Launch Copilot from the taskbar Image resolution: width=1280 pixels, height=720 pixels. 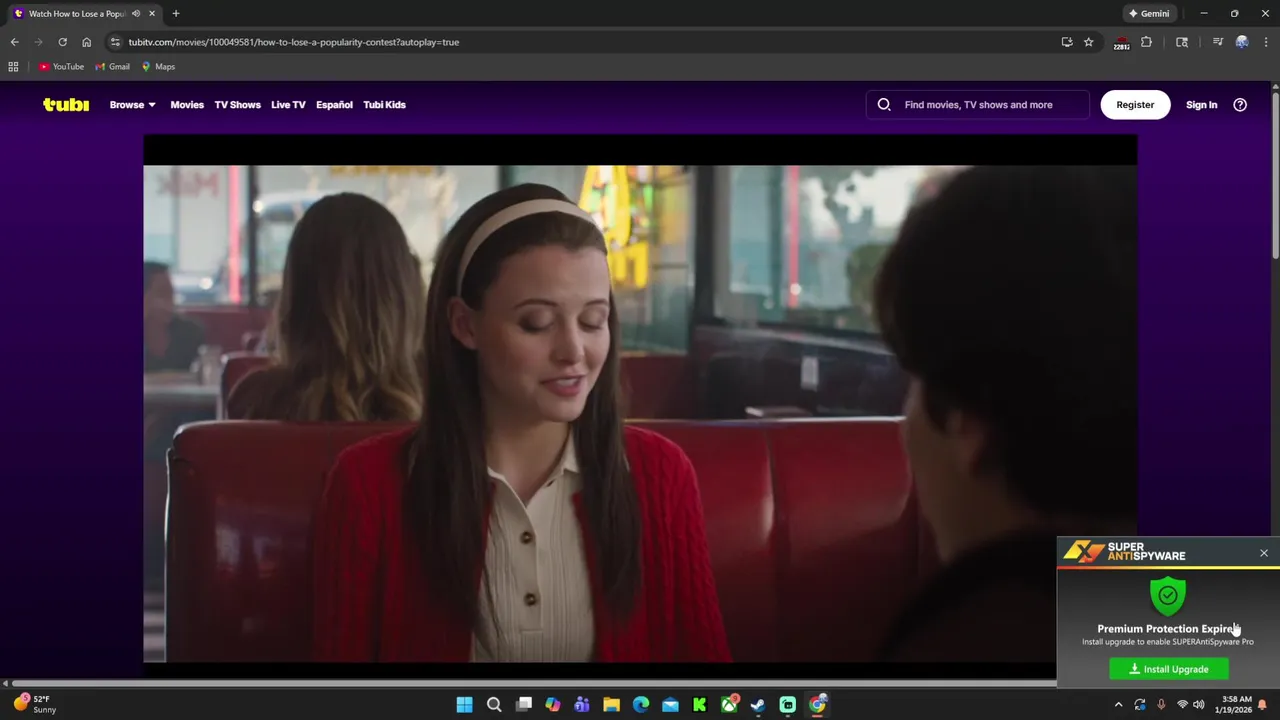[553, 705]
